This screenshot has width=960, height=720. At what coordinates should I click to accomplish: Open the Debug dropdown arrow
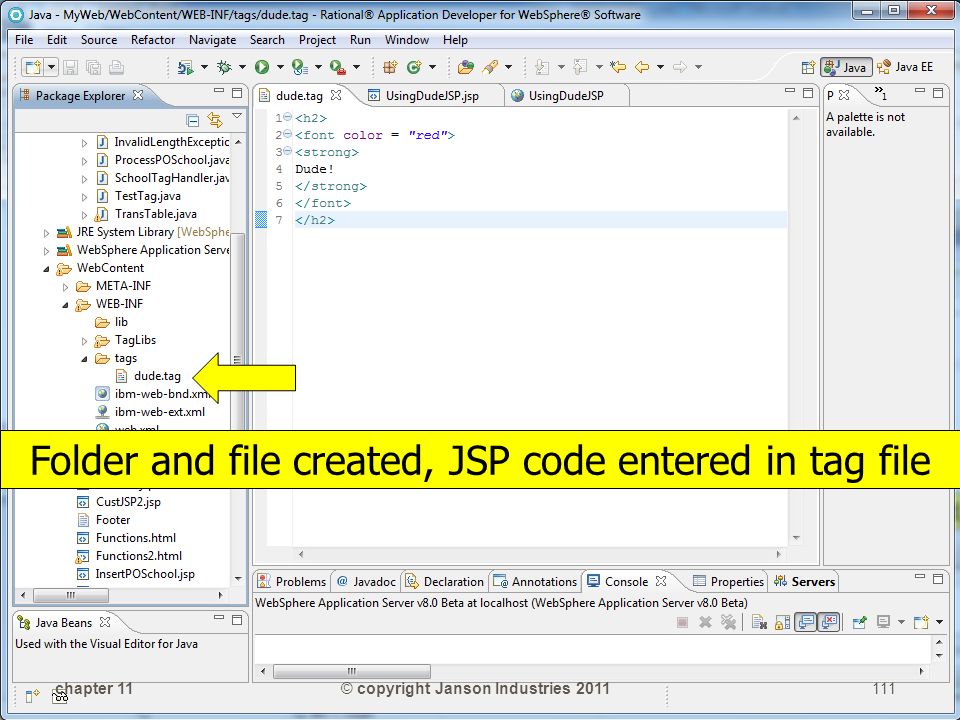pos(242,67)
